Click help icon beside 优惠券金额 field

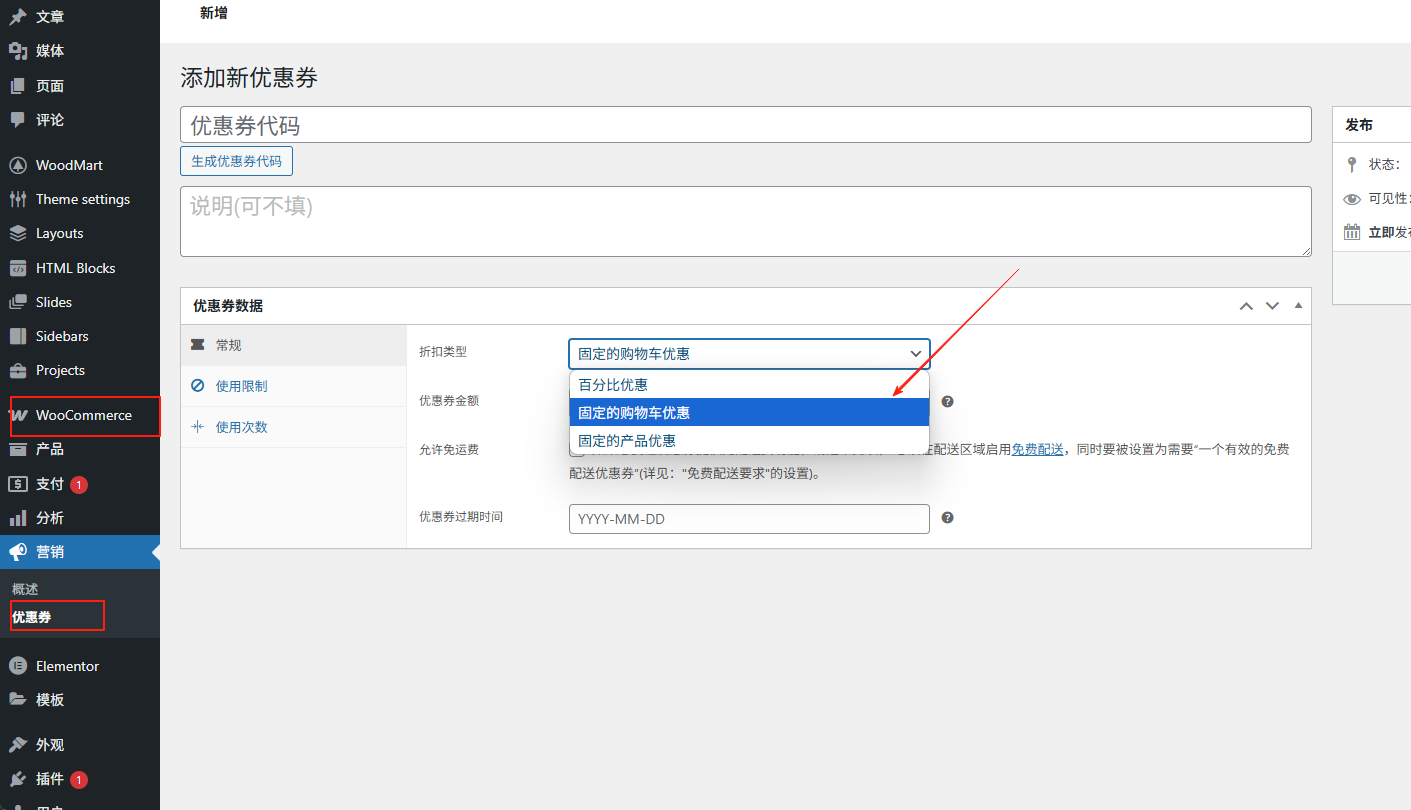[x=947, y=401]
